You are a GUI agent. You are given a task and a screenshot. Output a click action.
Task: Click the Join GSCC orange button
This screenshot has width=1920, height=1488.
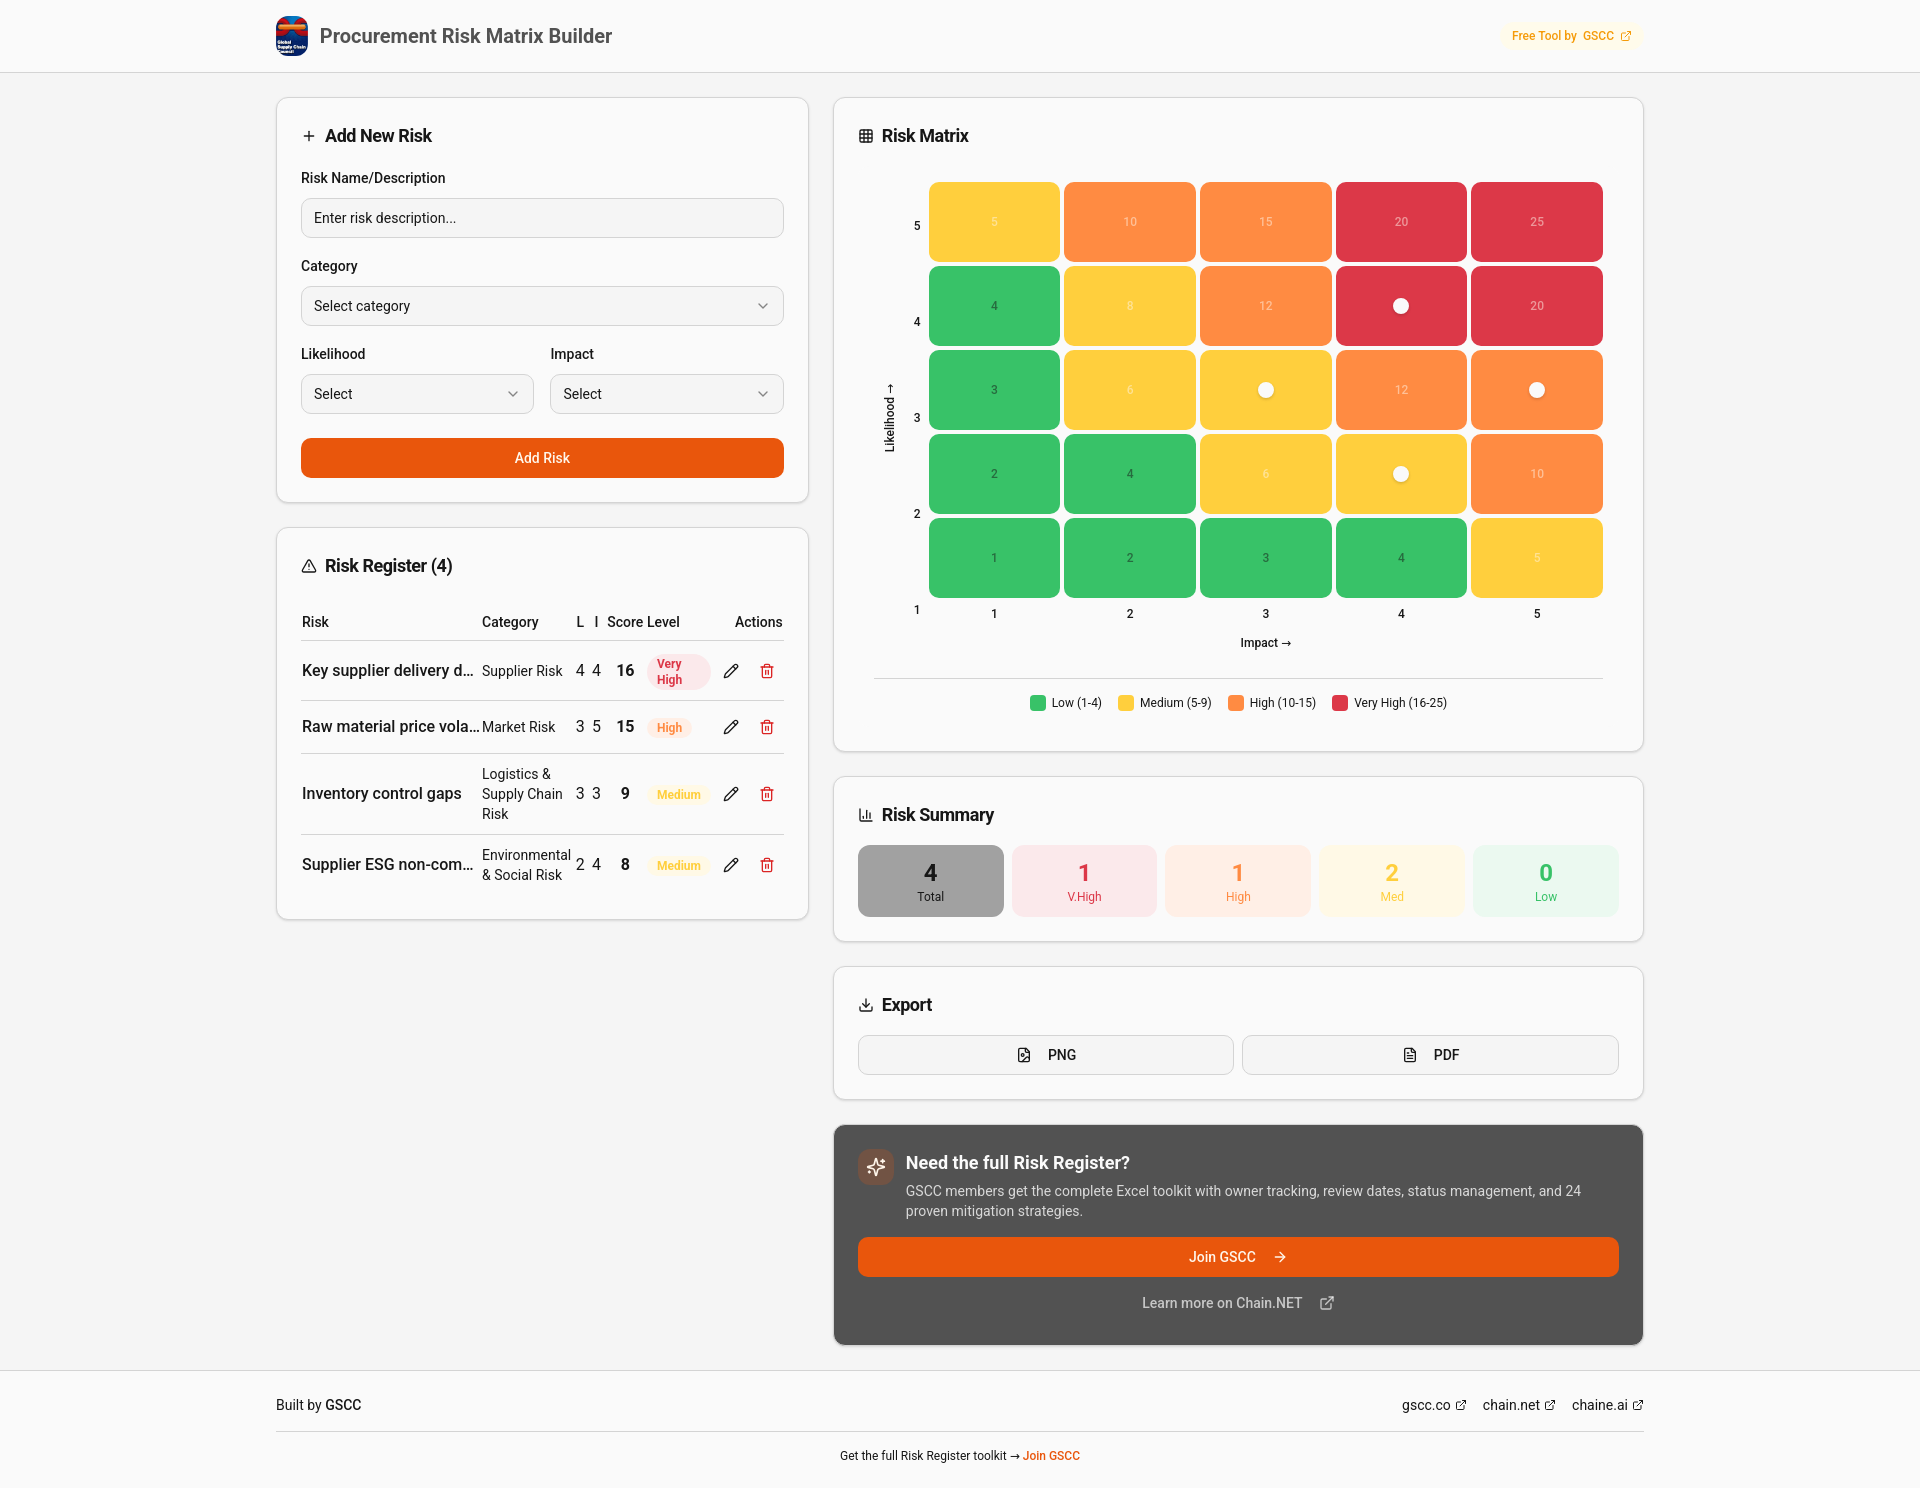pyautogui.click(x=1238, y=1257)
